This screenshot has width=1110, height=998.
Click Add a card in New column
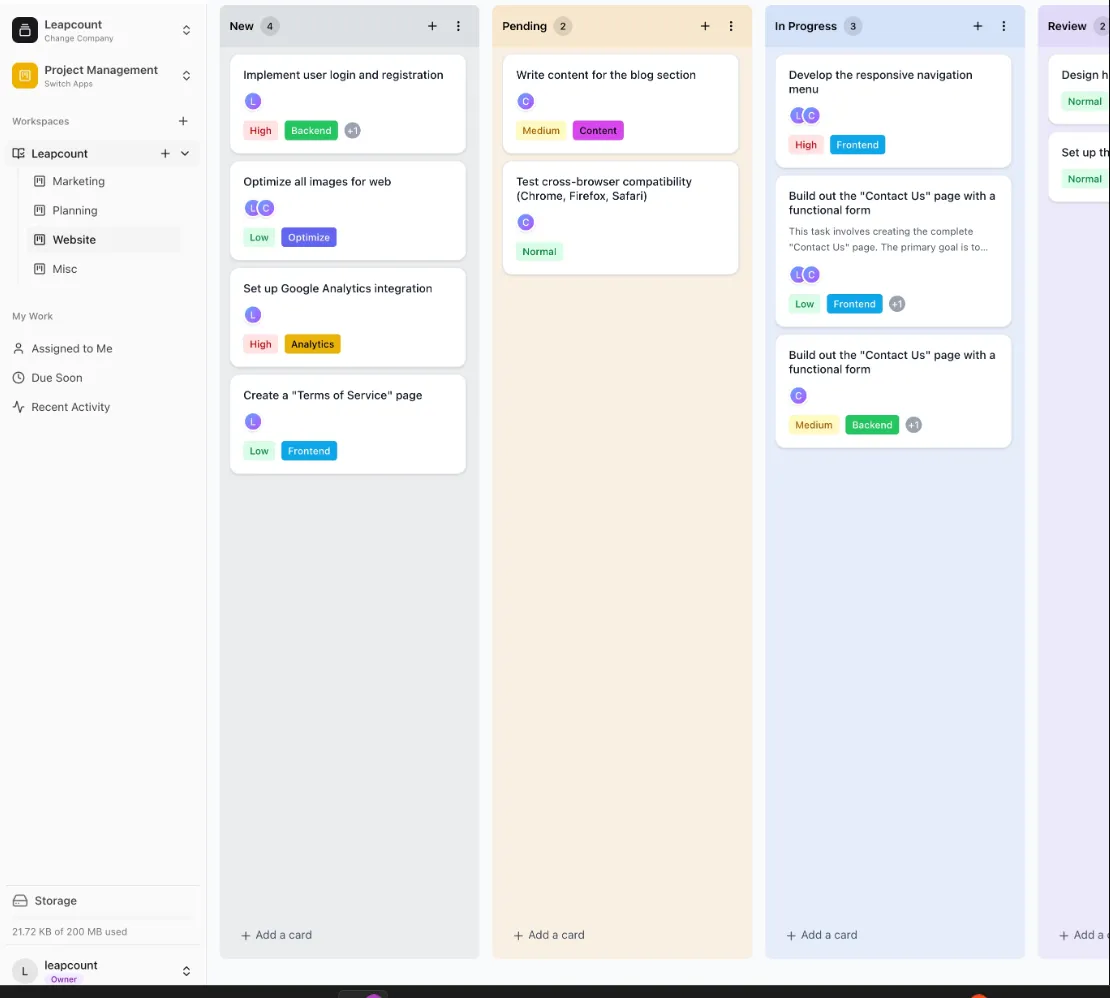[x=277, y=935]
